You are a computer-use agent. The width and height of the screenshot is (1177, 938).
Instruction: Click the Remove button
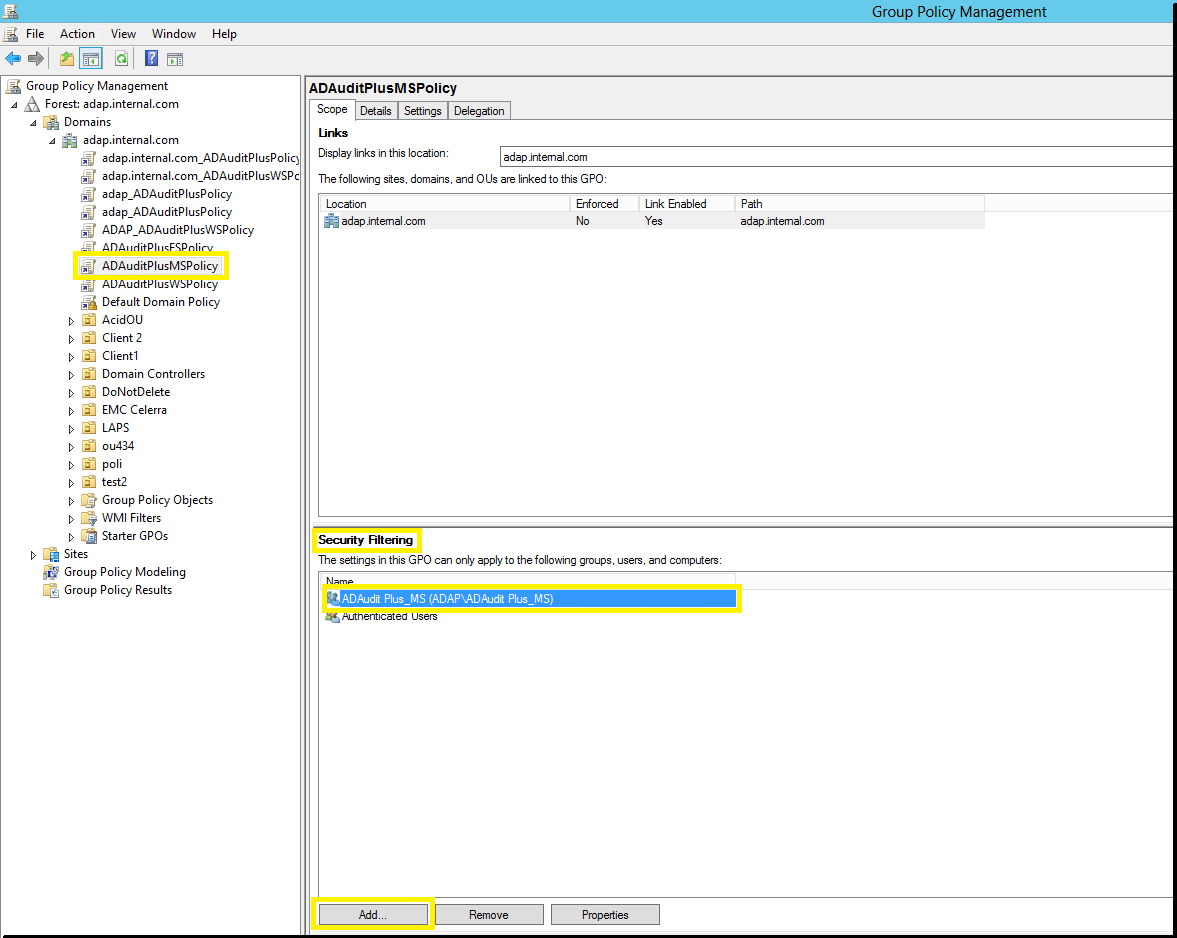[x=489, y=914]
